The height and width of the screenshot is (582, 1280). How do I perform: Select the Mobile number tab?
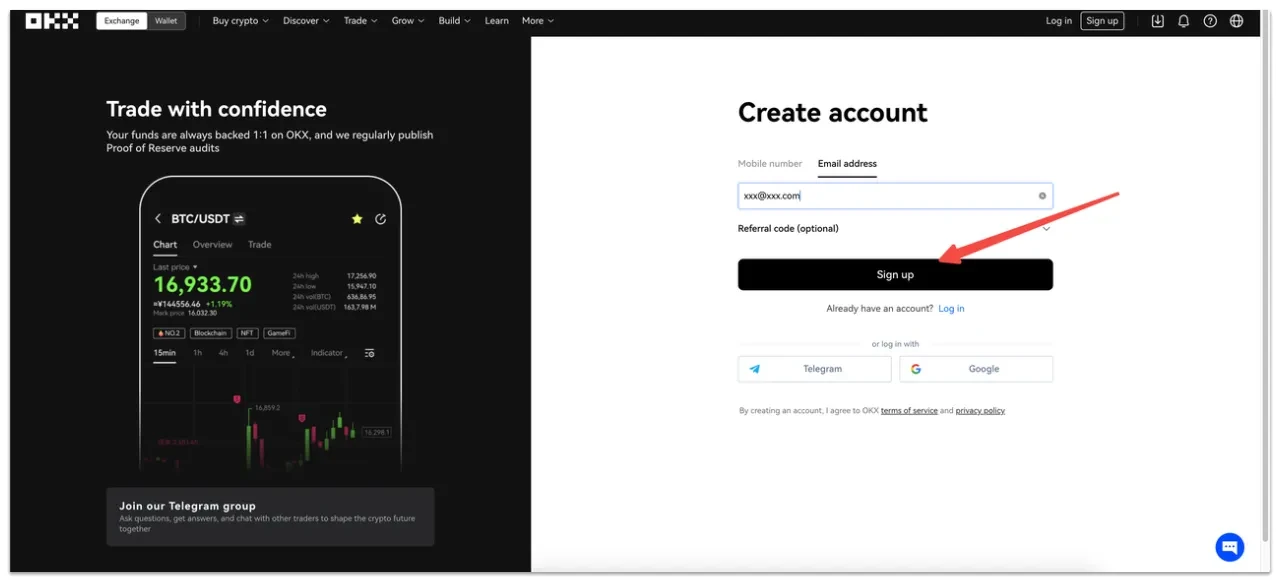click(770, 164)
